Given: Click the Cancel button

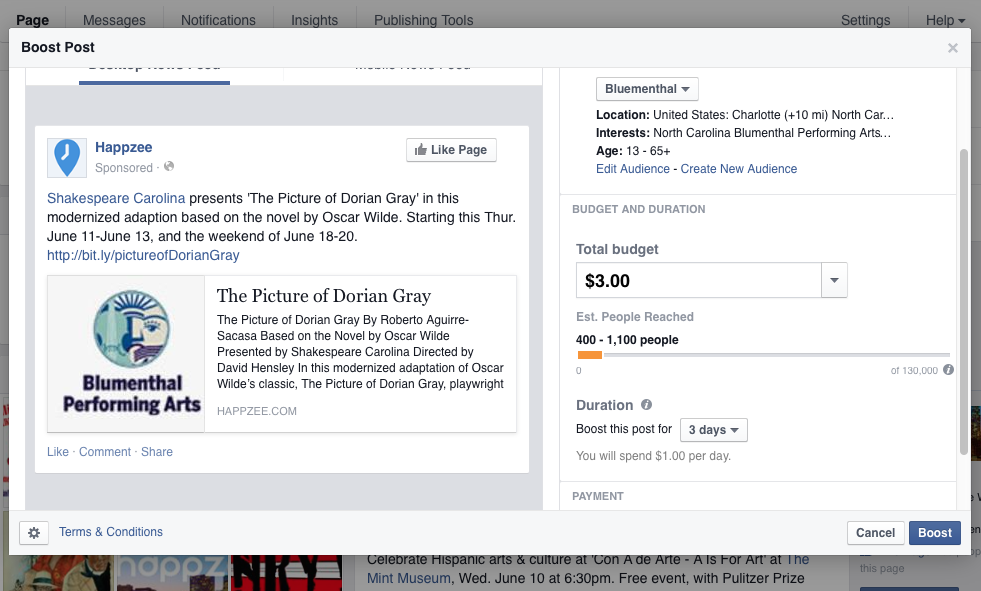Looking at the screenshot, I should [875, 533].
